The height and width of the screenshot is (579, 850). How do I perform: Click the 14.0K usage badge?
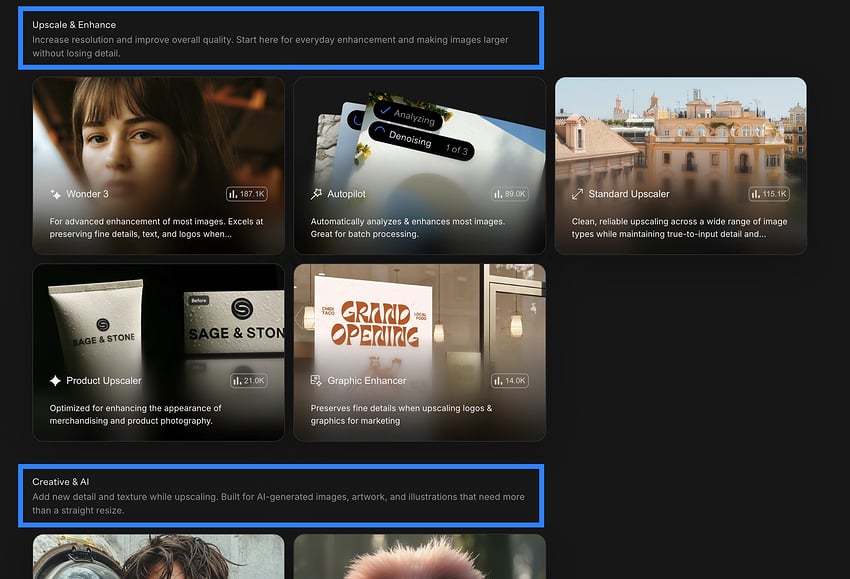coord(510,381)
